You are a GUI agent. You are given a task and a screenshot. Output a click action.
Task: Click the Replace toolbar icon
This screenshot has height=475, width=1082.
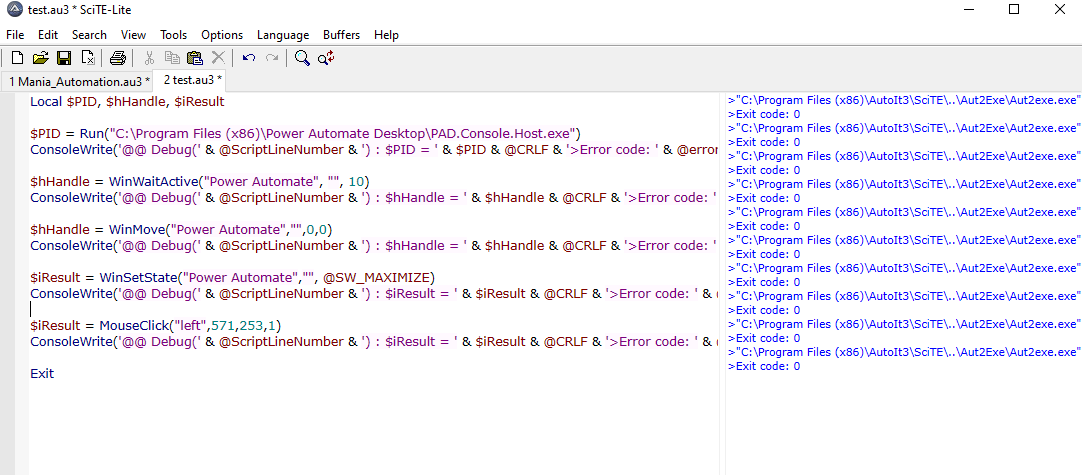(326, 58)
